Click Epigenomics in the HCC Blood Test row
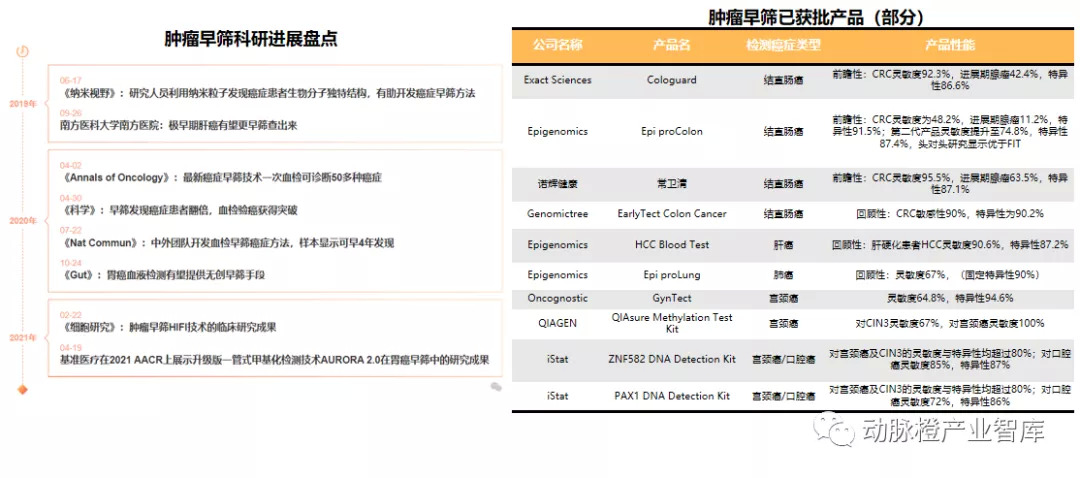Image resolution: width=1080 pixels, height=478 pixels. click(557, 245)
